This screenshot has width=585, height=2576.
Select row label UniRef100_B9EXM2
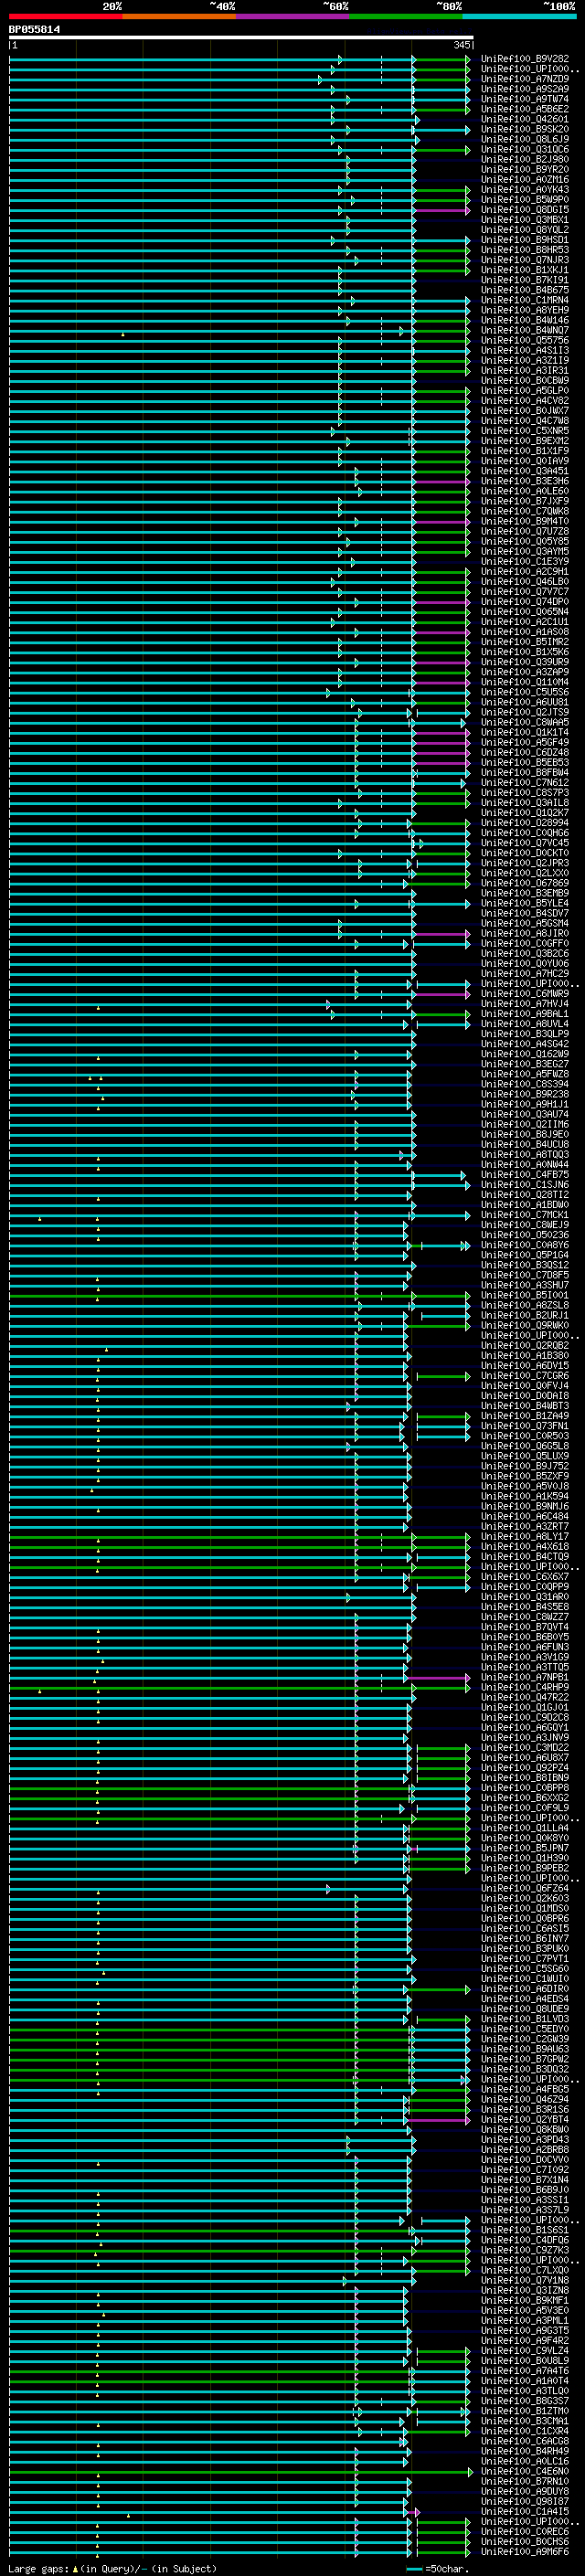pyautogui.click(x=525, y=441)
